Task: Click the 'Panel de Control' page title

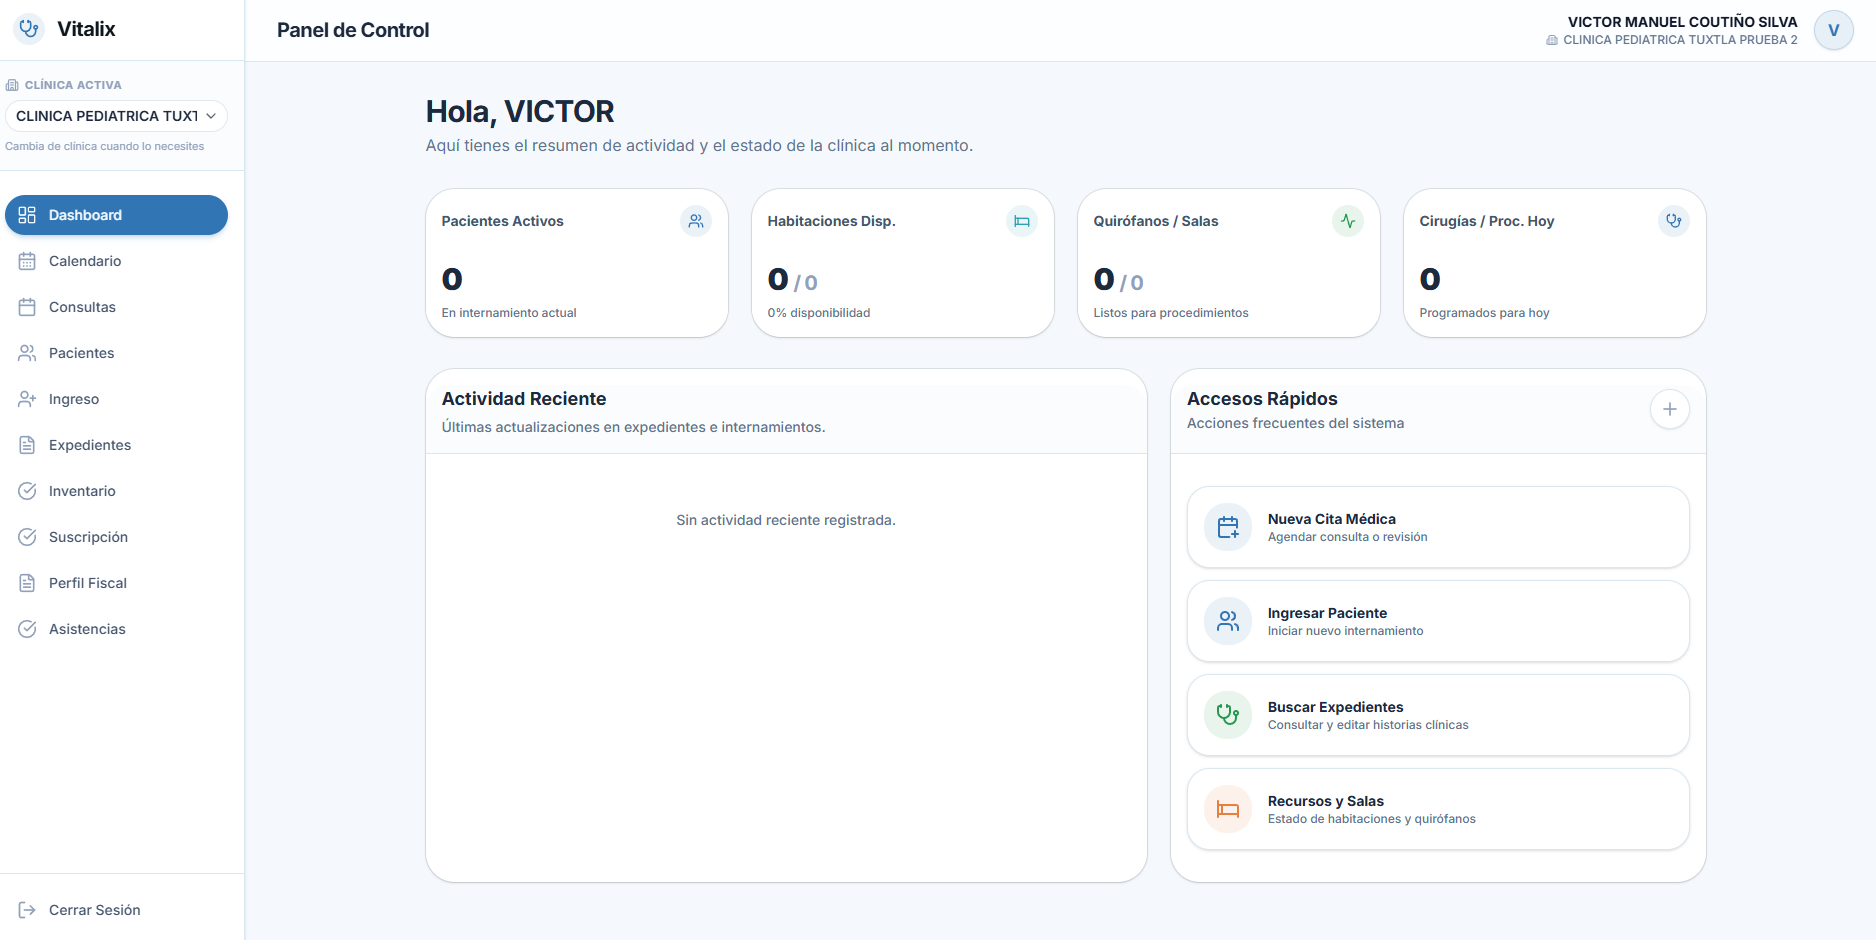Action: click(353, 30)
